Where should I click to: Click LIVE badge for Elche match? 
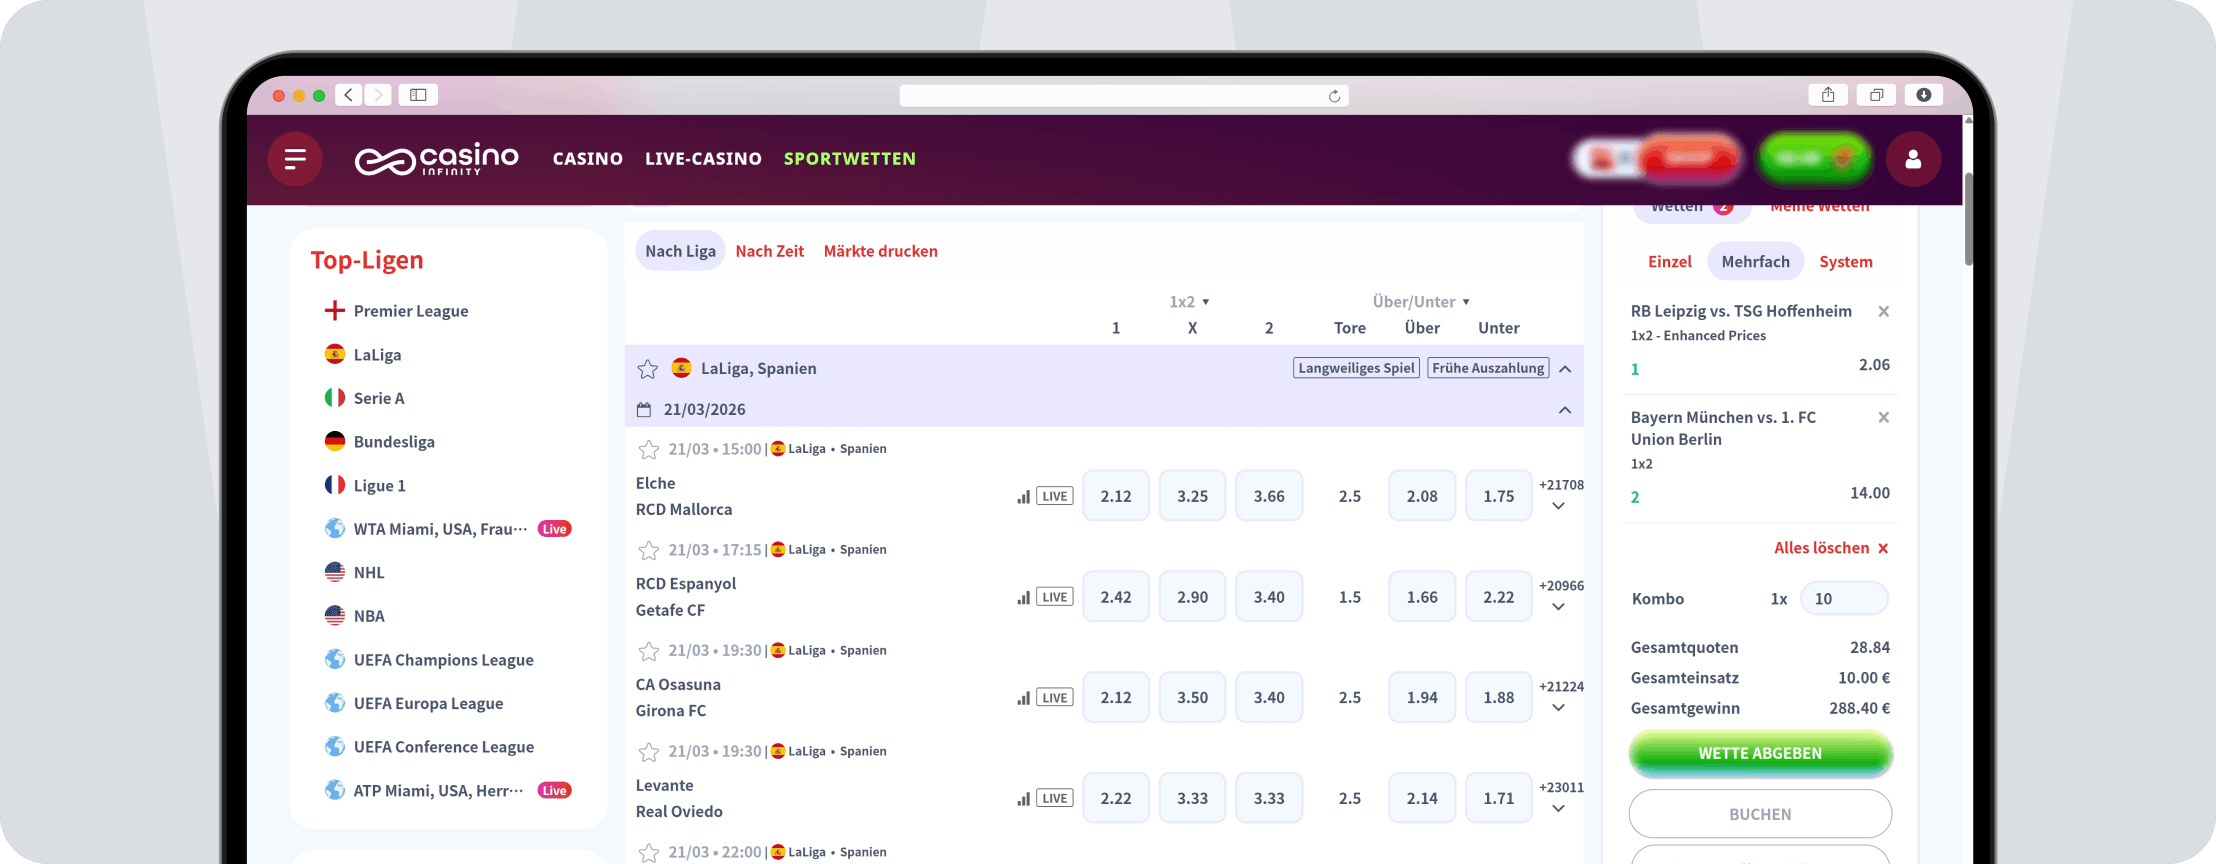pos(1055,496)
